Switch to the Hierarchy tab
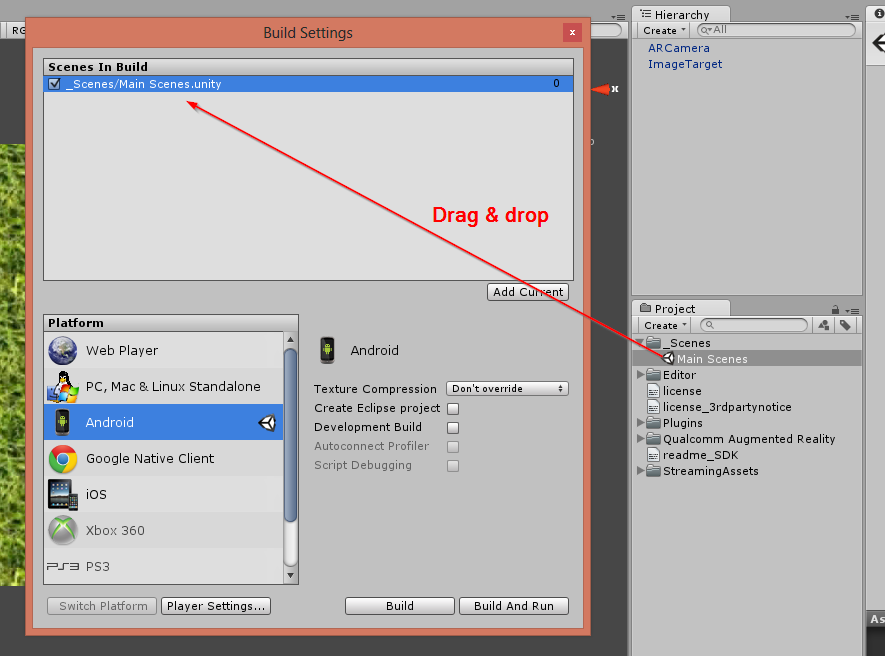The image size is (885, 656). [680, 15]
